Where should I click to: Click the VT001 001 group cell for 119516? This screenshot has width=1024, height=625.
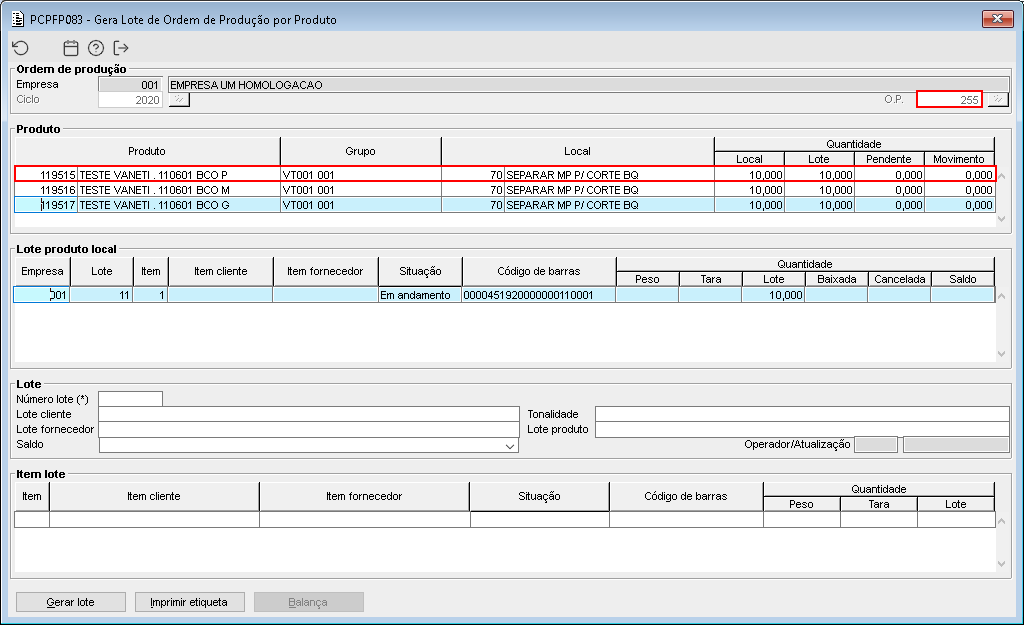(360, 189)
